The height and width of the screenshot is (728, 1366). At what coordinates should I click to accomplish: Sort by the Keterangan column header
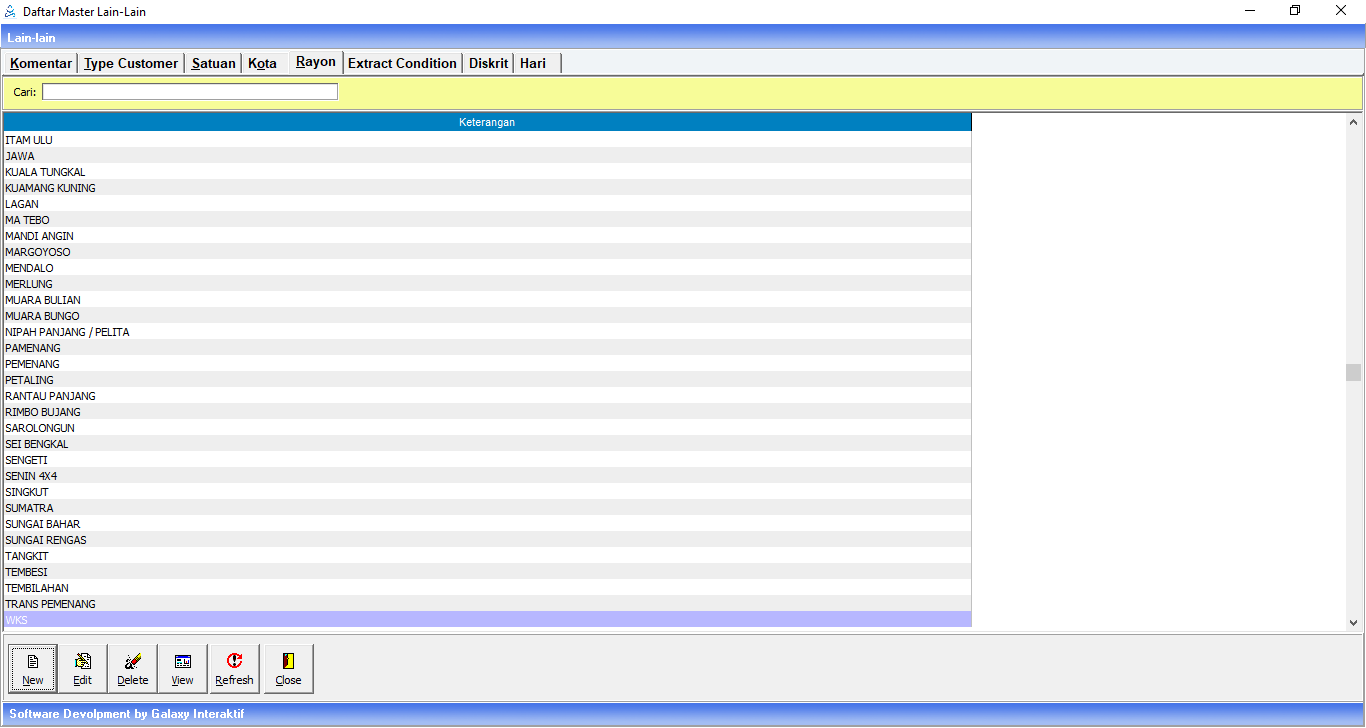[x=486, y=122]
